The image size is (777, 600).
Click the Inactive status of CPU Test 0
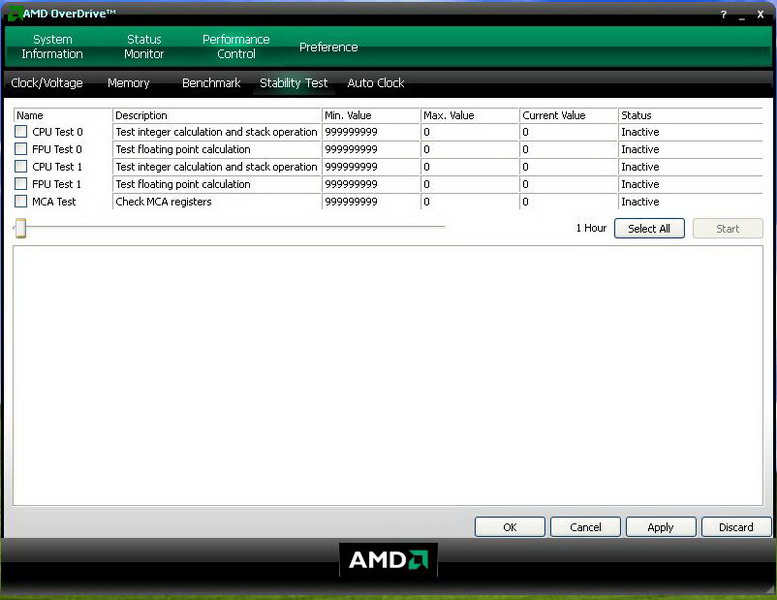[640, 132]
